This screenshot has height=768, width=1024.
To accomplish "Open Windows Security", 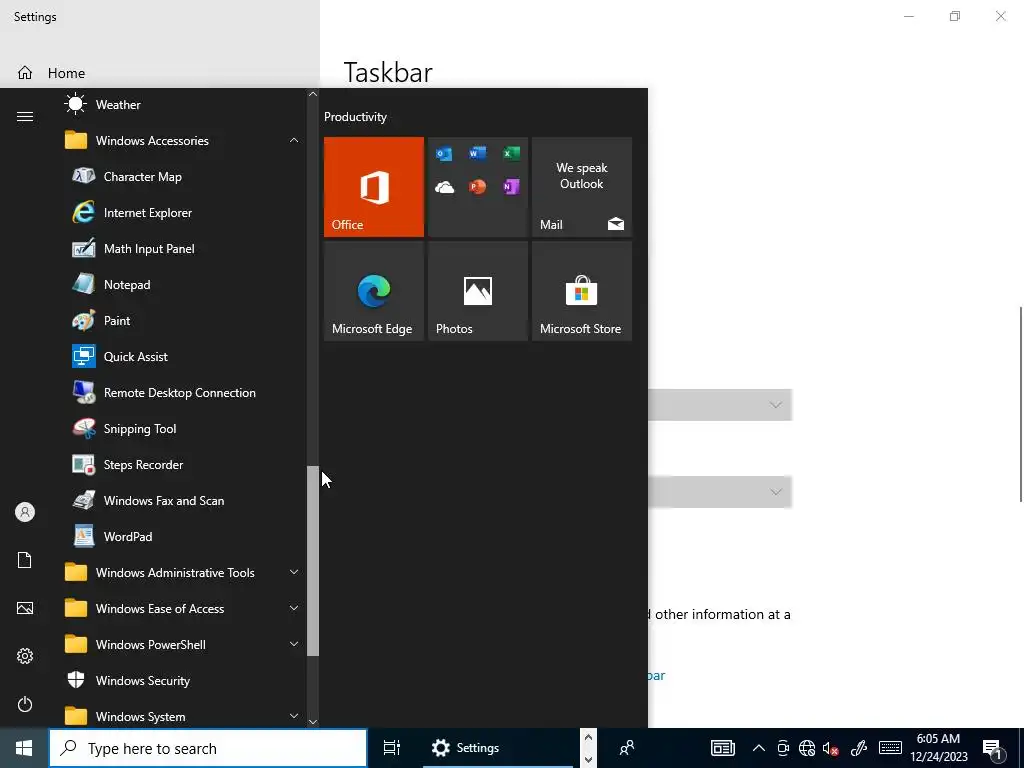I will tap(182, 680).
